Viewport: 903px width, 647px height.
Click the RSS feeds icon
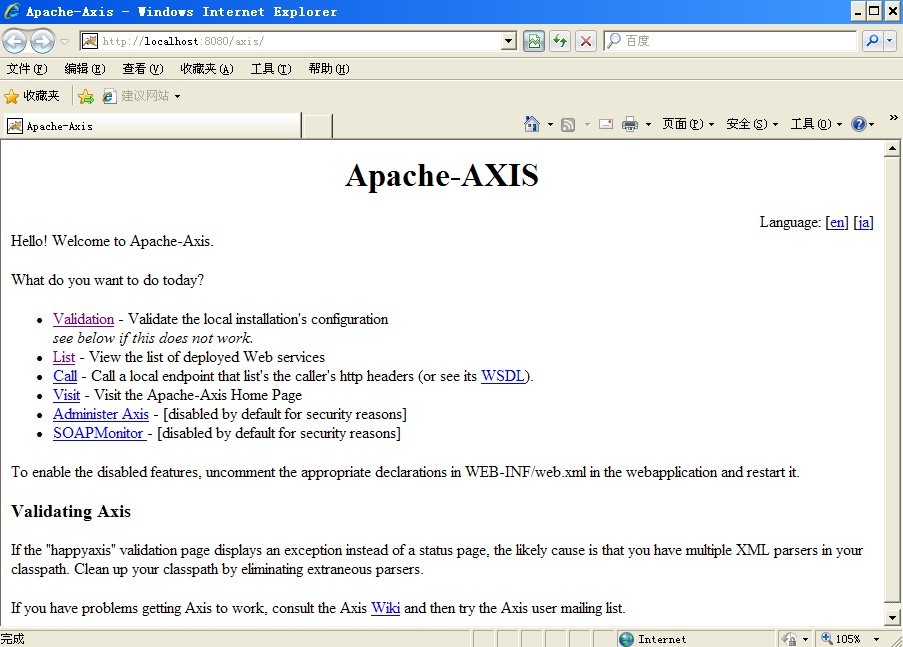click(x=567, y=123)
